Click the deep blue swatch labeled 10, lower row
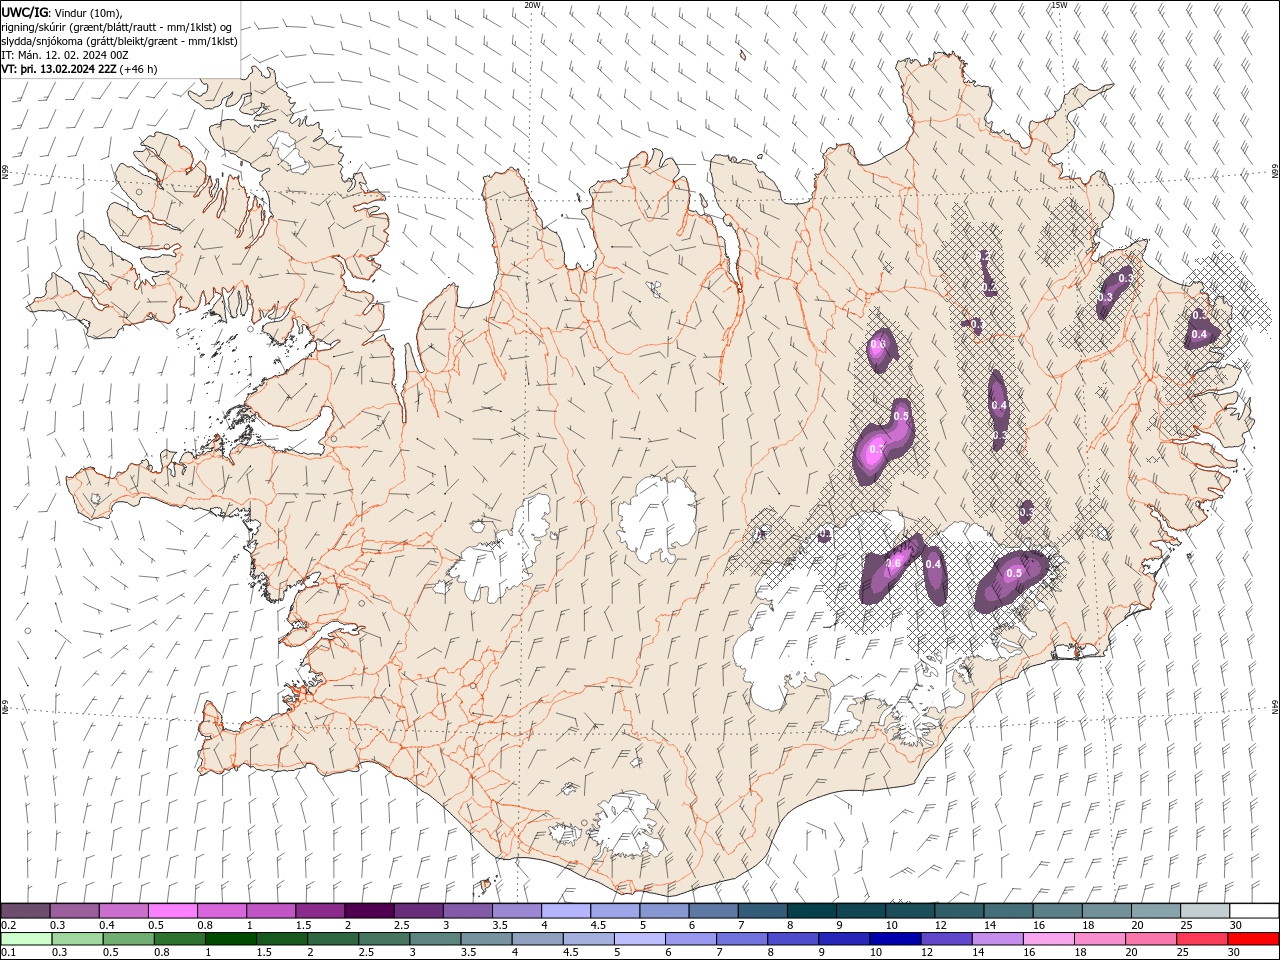Viewport: 1280px width, 960px height. tap(894, 939)
